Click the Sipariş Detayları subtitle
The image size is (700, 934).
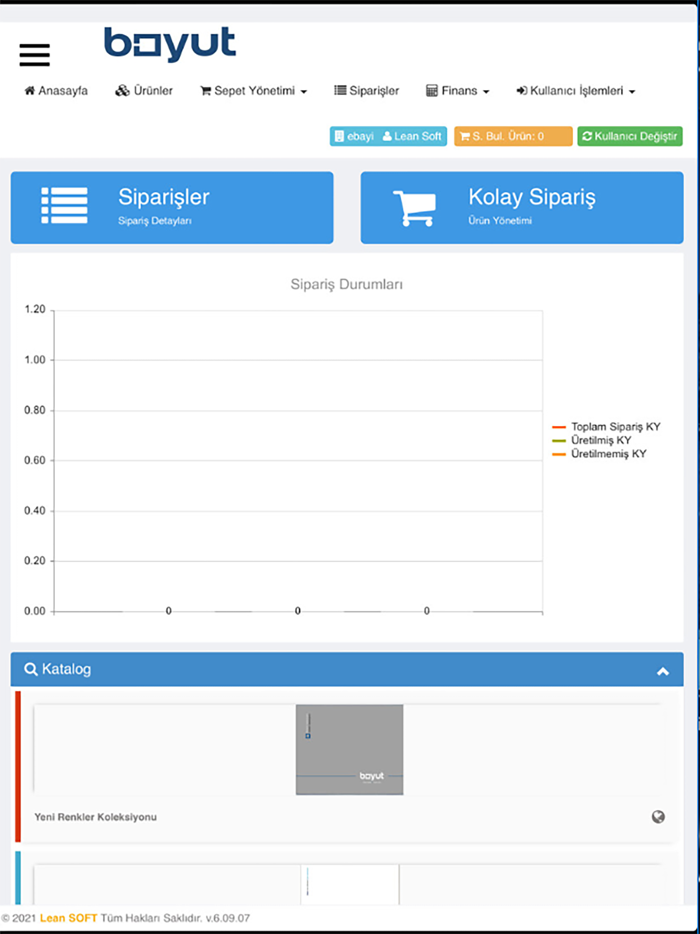[155, 221]
